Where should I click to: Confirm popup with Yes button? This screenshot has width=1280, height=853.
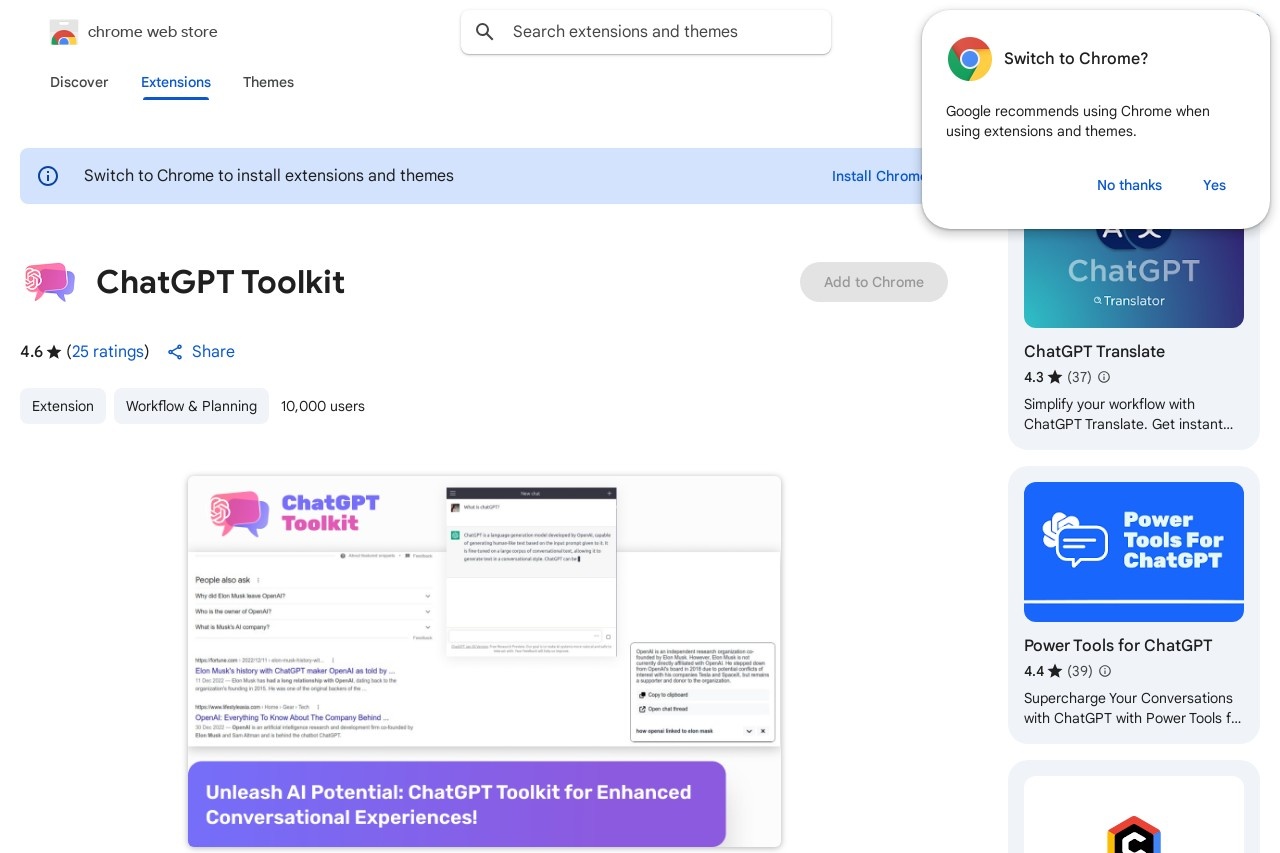tap(1214, 185)
